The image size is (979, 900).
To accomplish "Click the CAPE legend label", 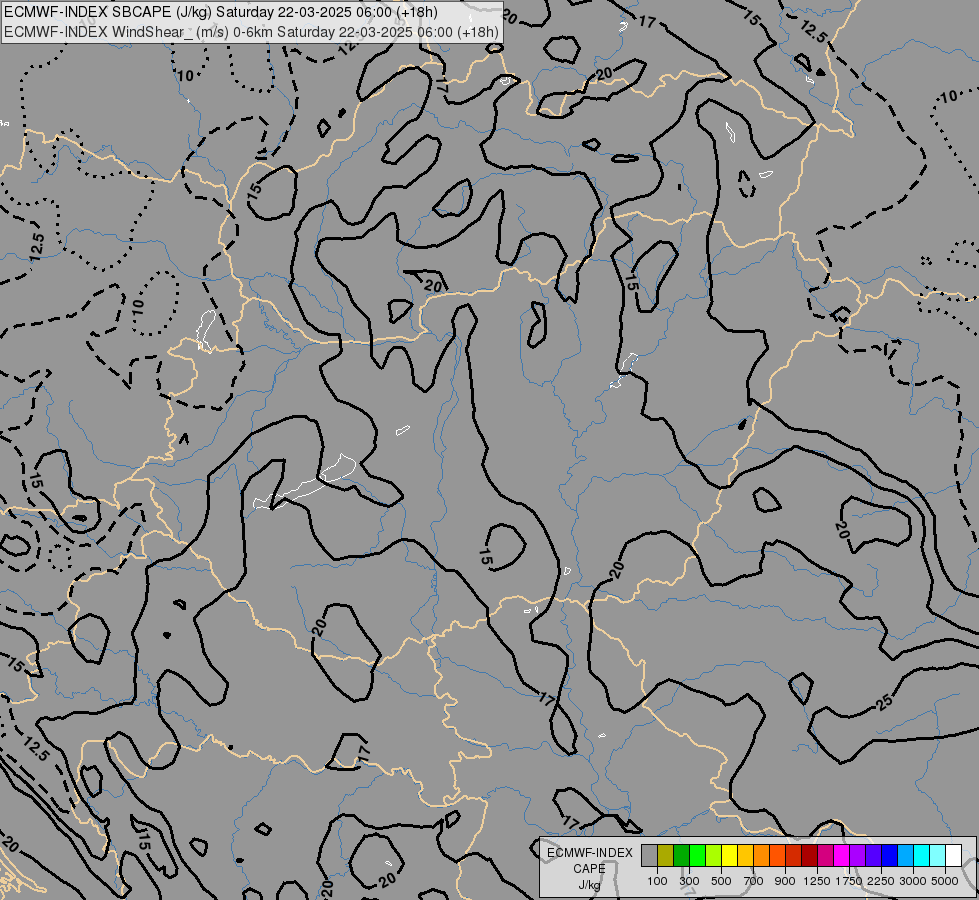I will pos(589,869).
